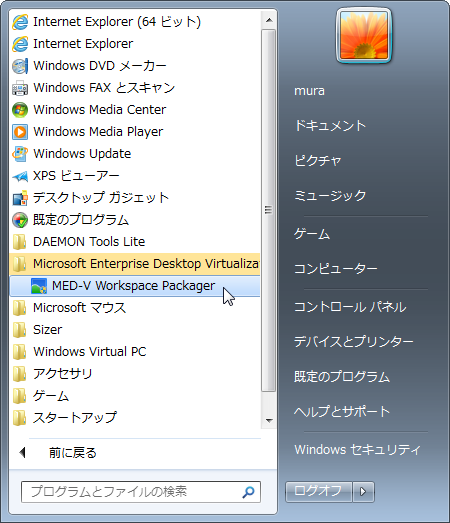
Task: Launch XPS ビューアー icon
Action: pos(20,176)
